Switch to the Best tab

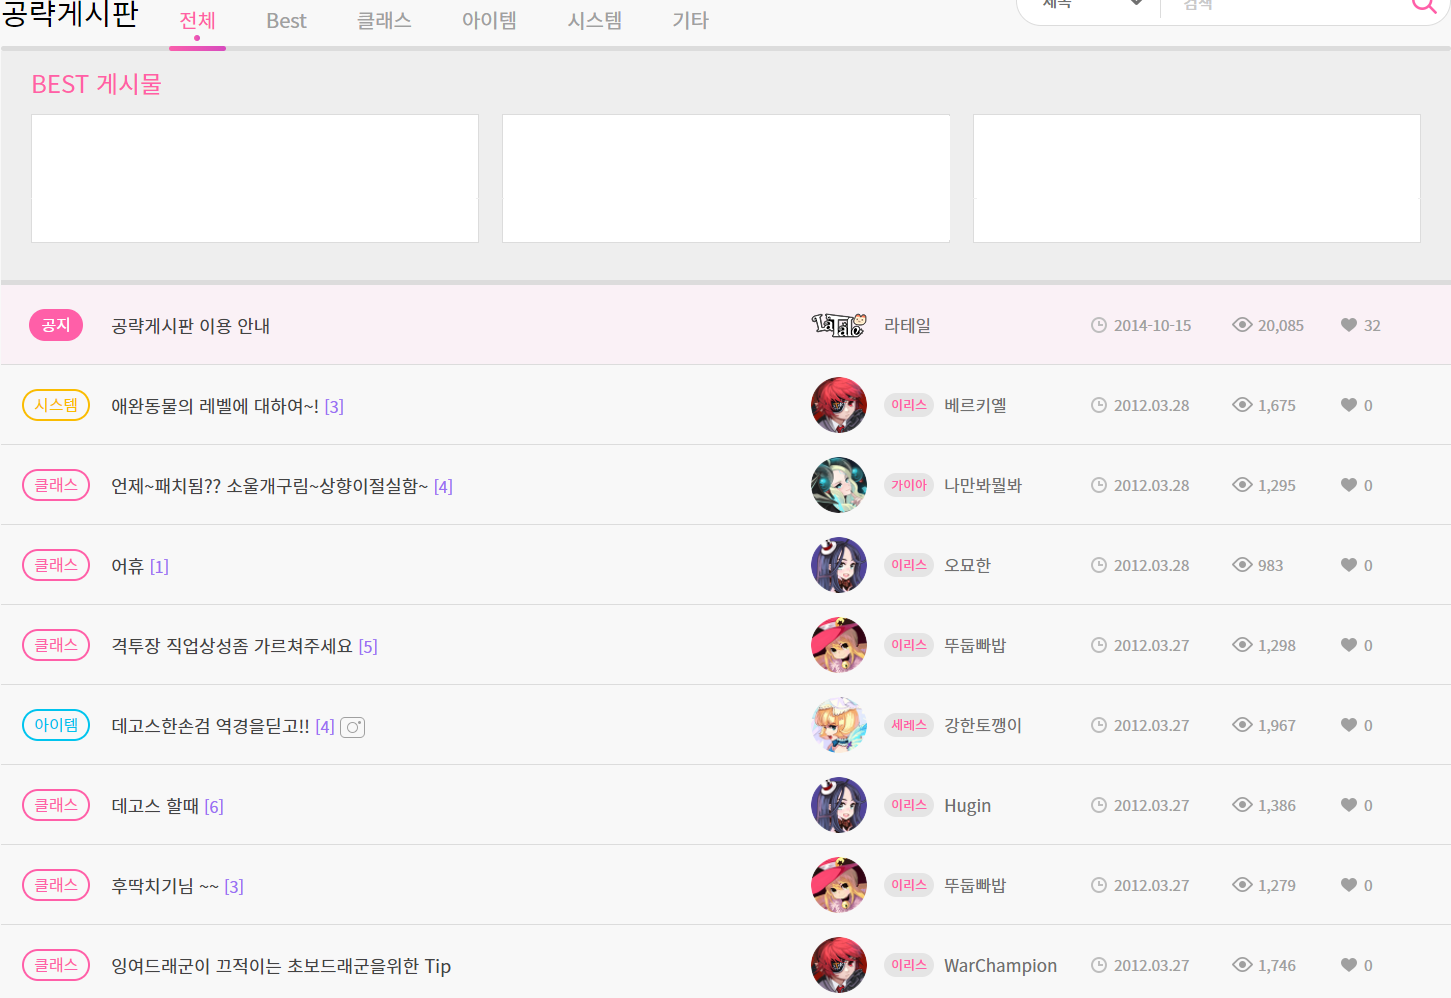[286, 21]
